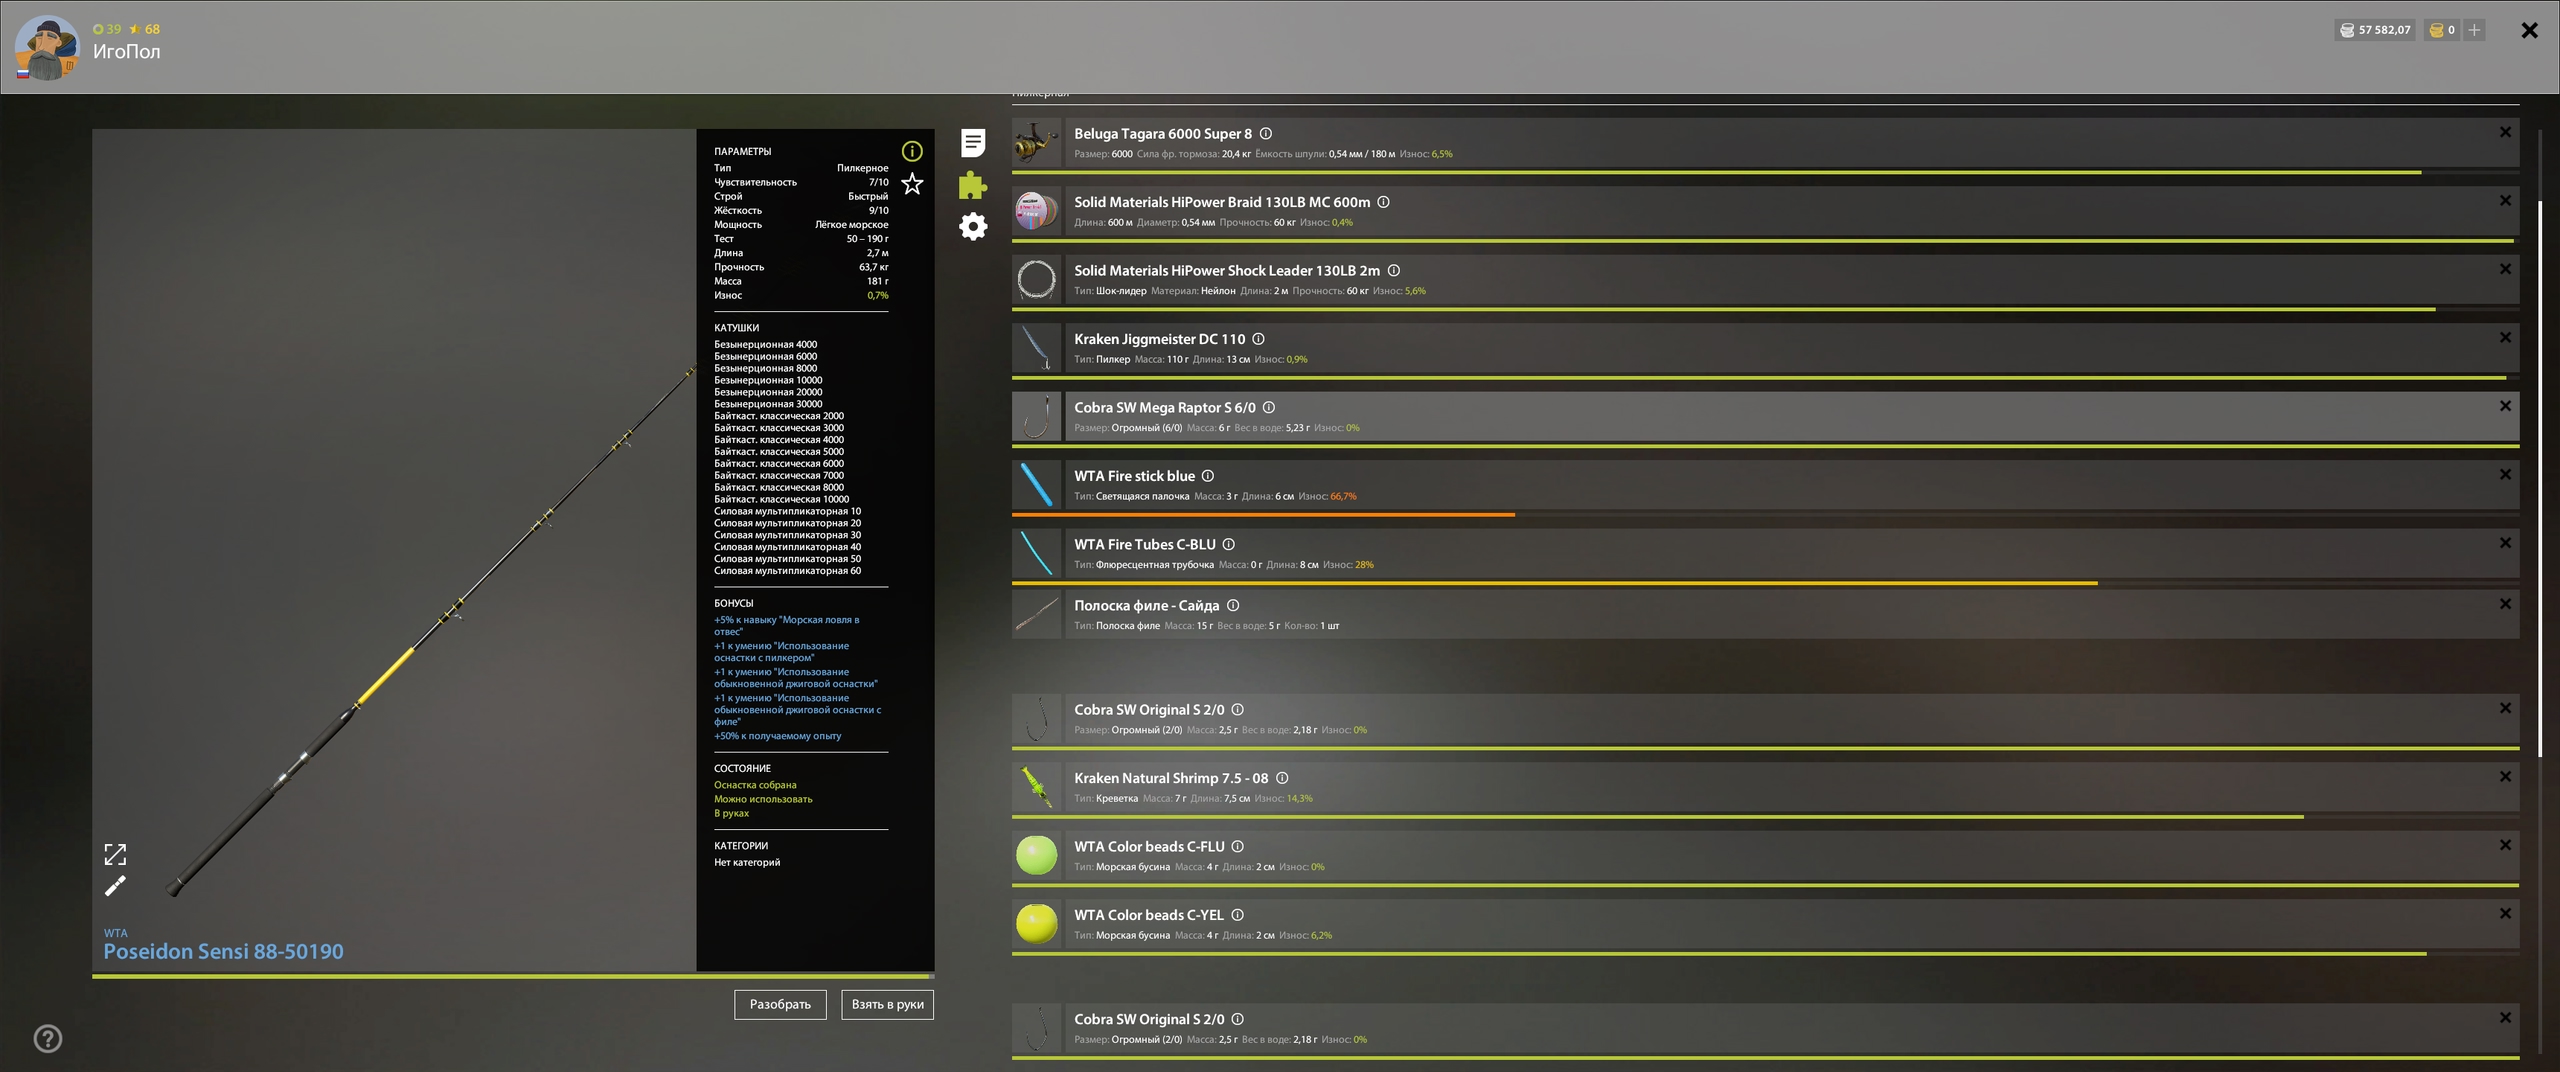Screen dimensions: 2560x1072
Task: Show info for Cobra SW Mega Raptor
Action: pyautogui.click(x=1269, y=408)
